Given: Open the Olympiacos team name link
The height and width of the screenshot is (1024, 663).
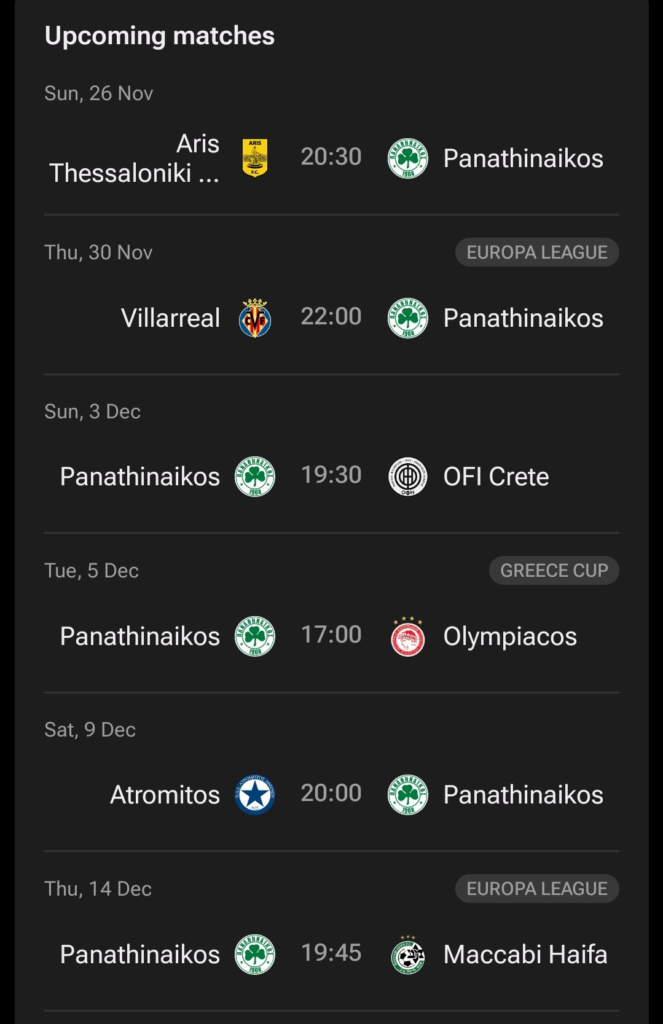Looking at the screenshot, I should [510, 636].
